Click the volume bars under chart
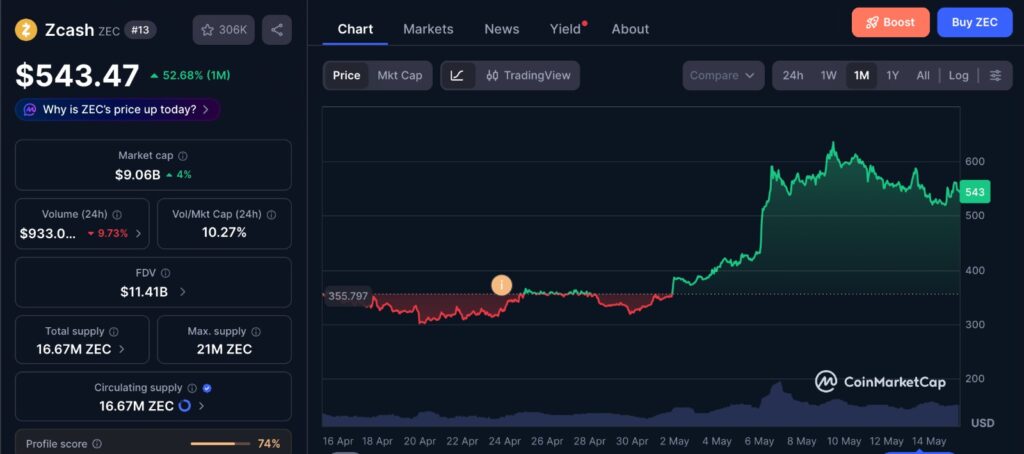The image size is (1024, 454). coord(641,408)
